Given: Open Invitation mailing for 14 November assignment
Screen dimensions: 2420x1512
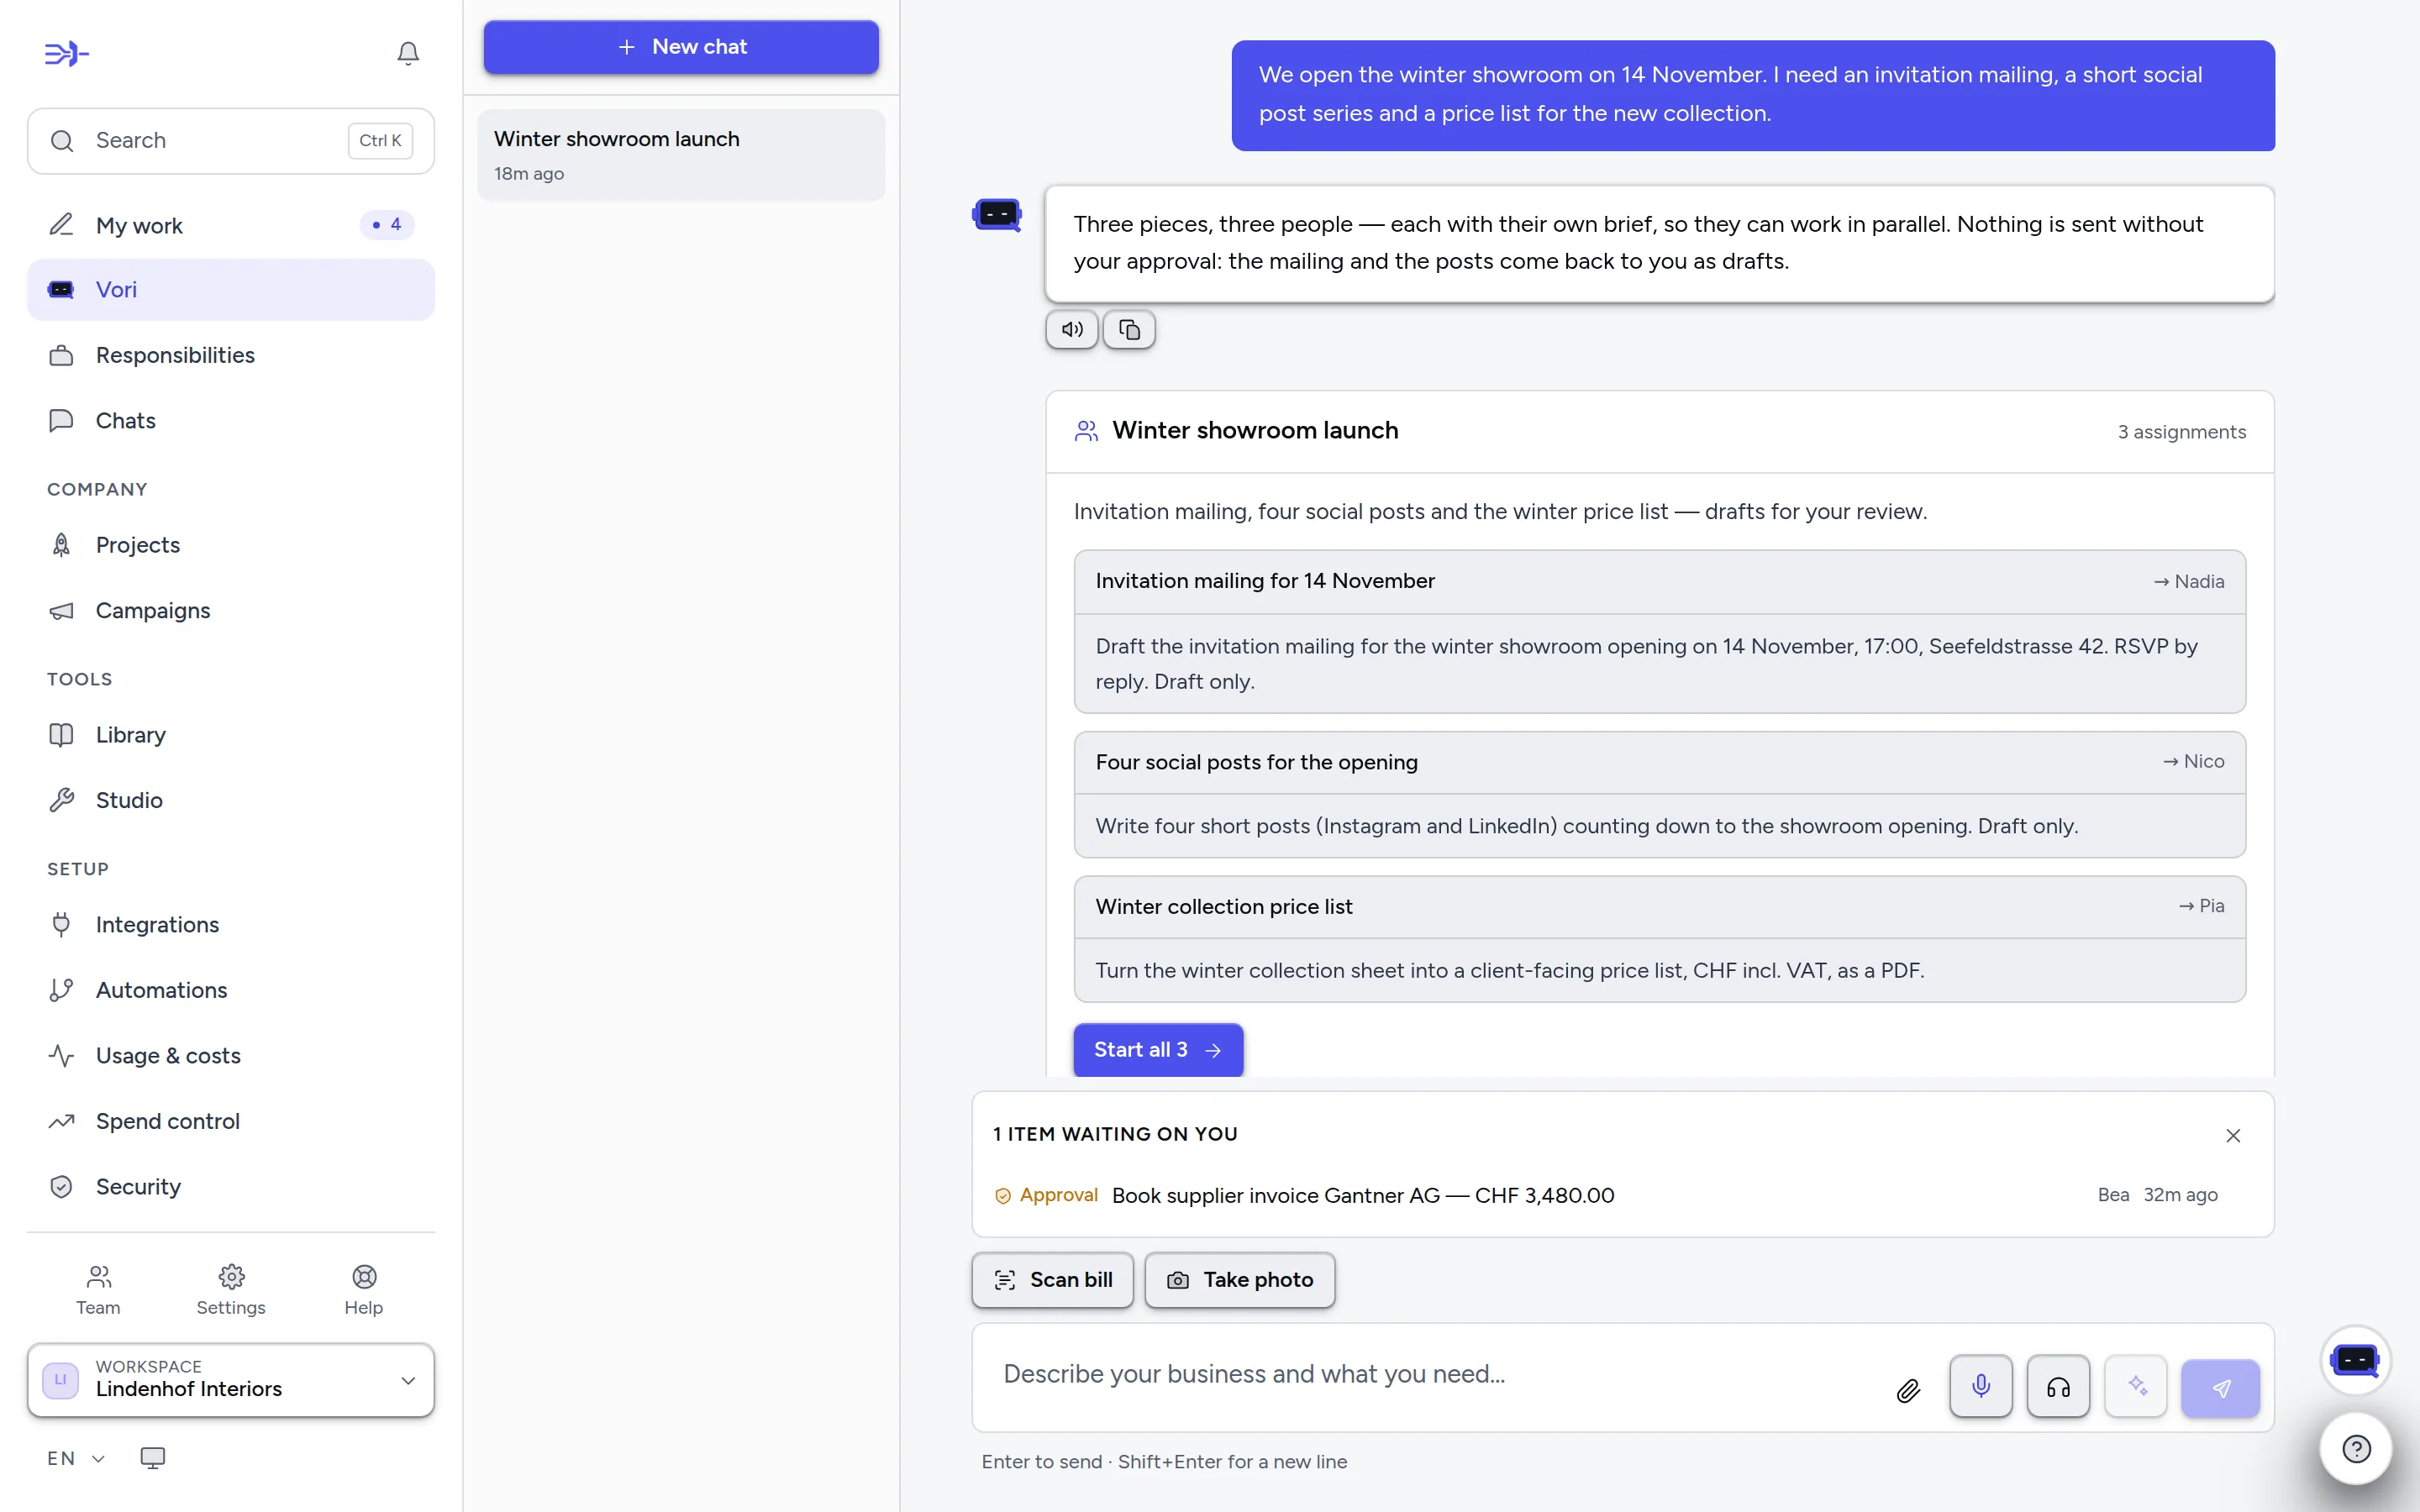Looking at the screenshot, I should pos(1660,631).
